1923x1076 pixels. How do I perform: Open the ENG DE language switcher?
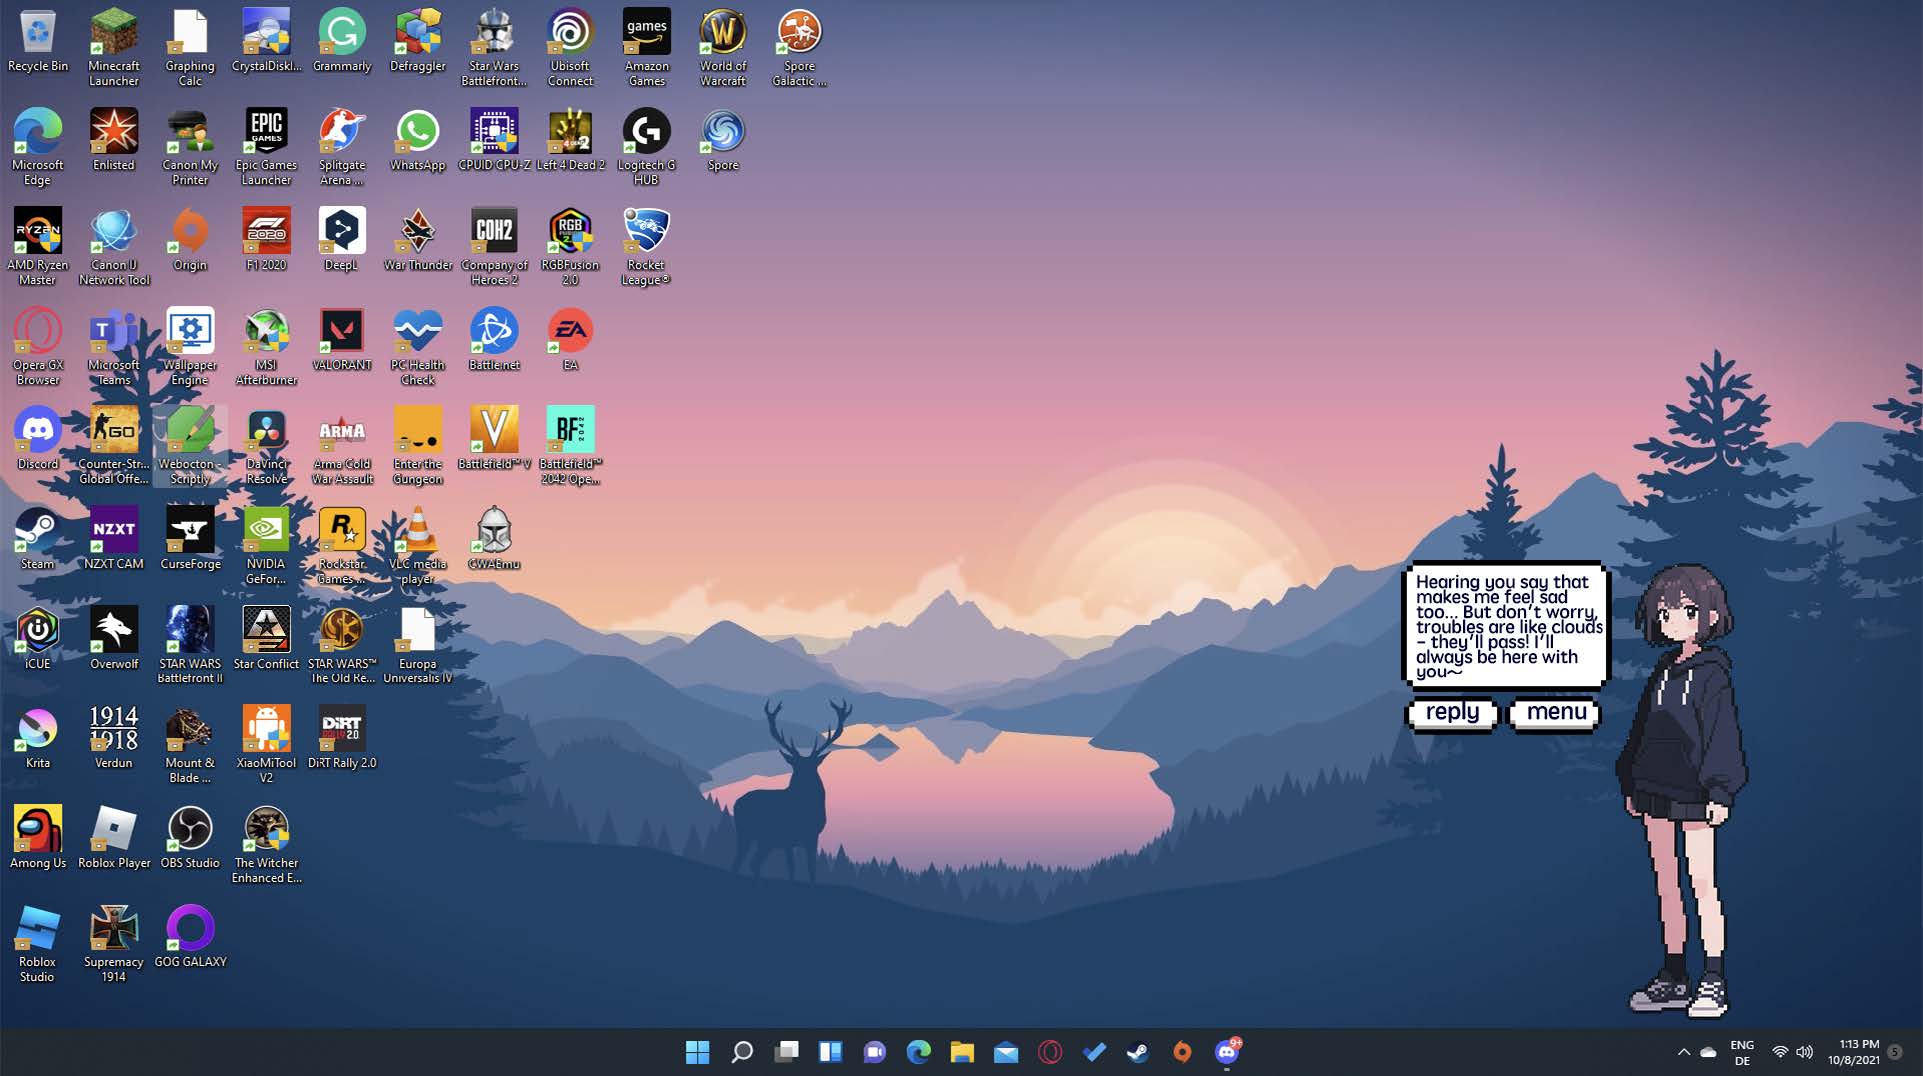(x=1742, y=1052)
